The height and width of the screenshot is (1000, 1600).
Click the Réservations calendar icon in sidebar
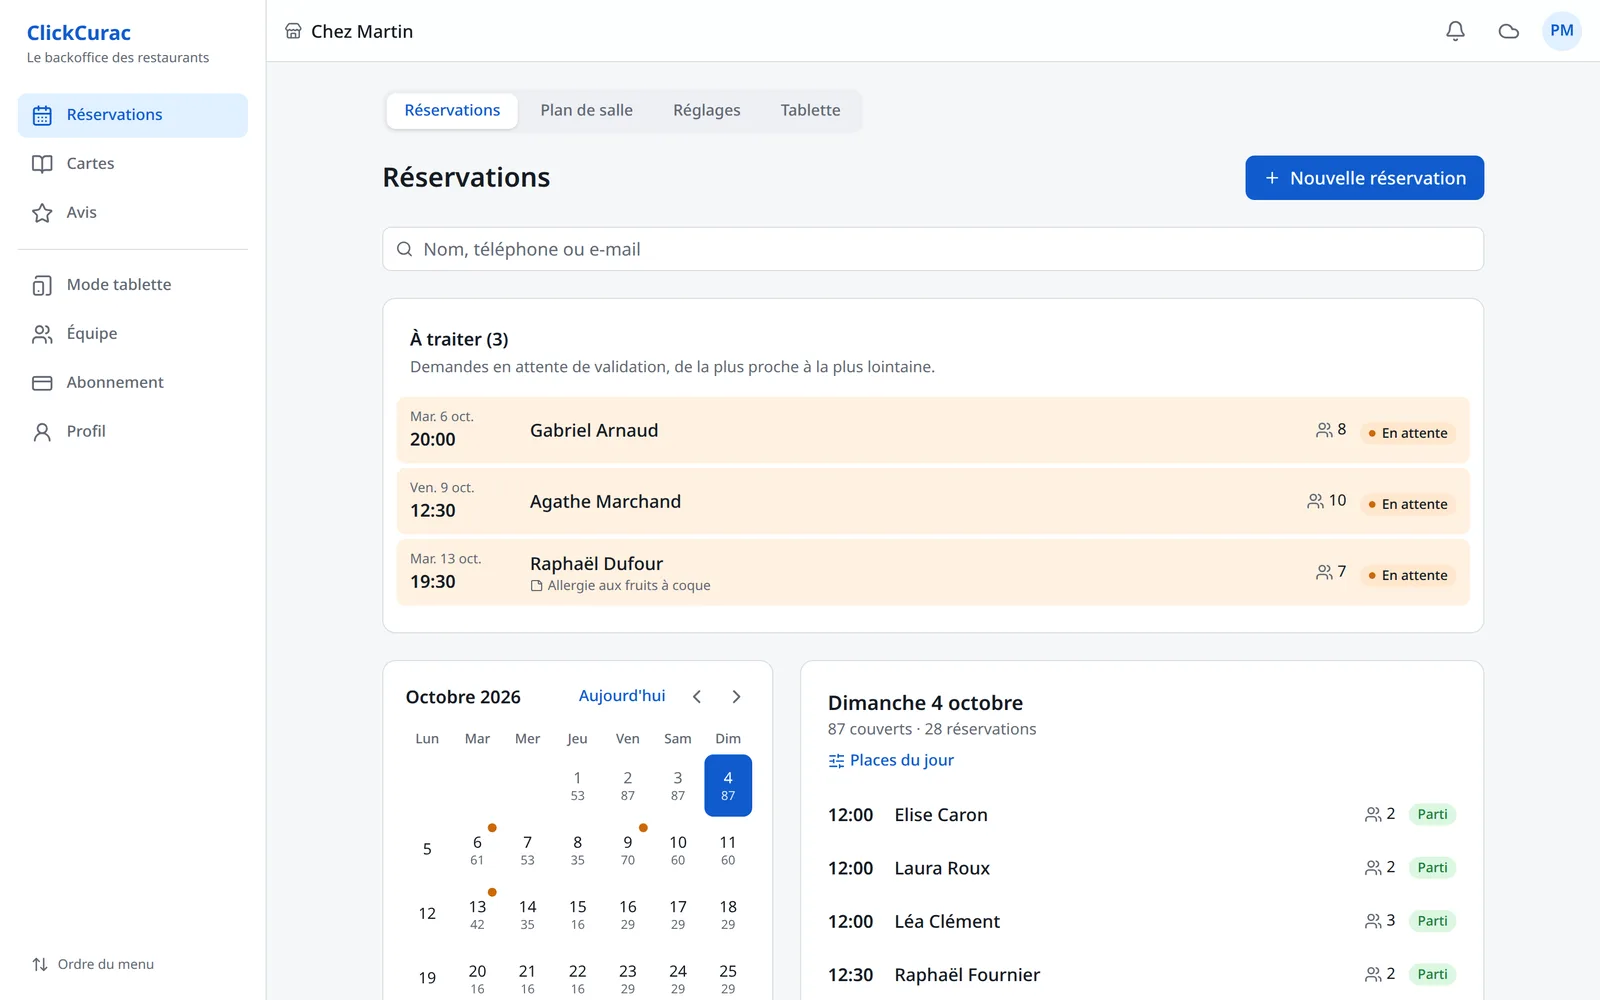(42, 115)
